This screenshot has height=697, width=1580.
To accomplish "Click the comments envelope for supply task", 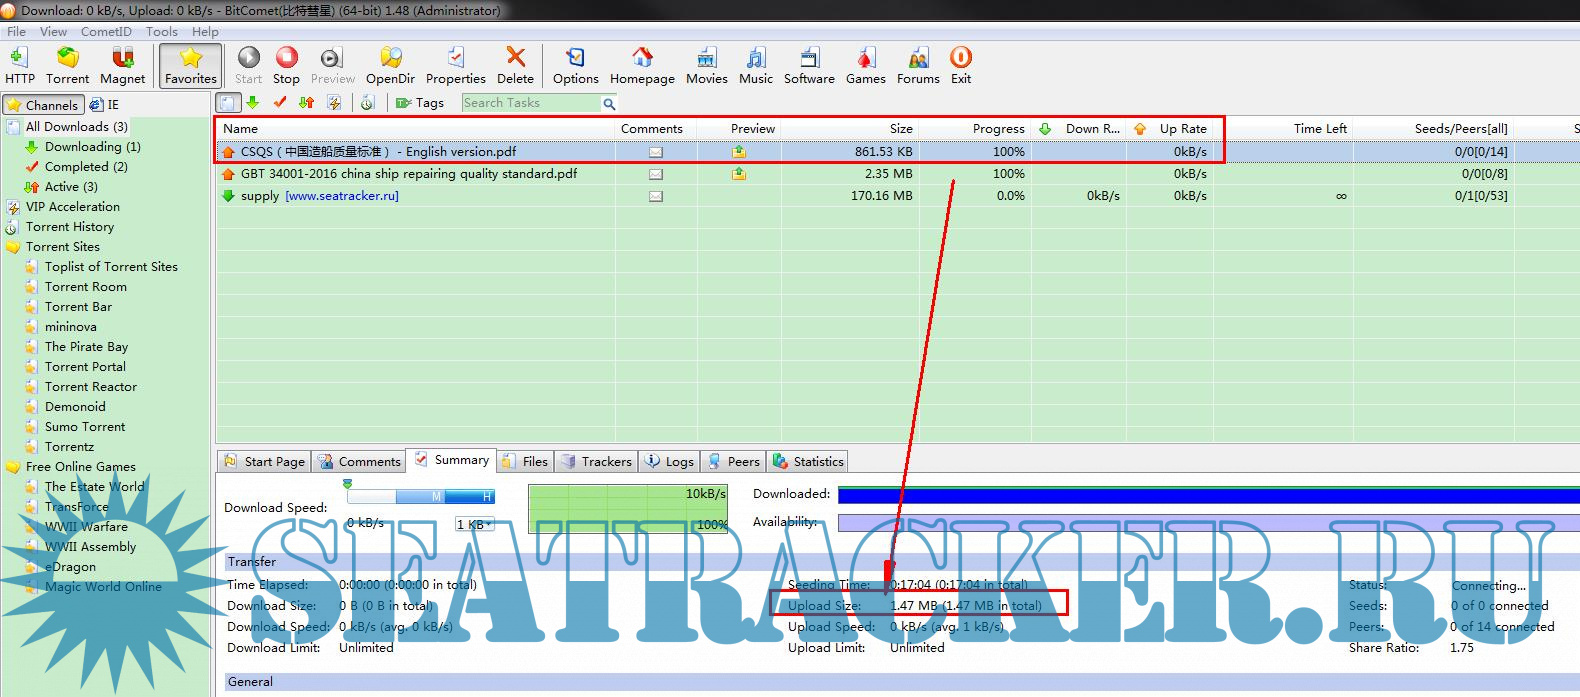I will tap(655, 196).
